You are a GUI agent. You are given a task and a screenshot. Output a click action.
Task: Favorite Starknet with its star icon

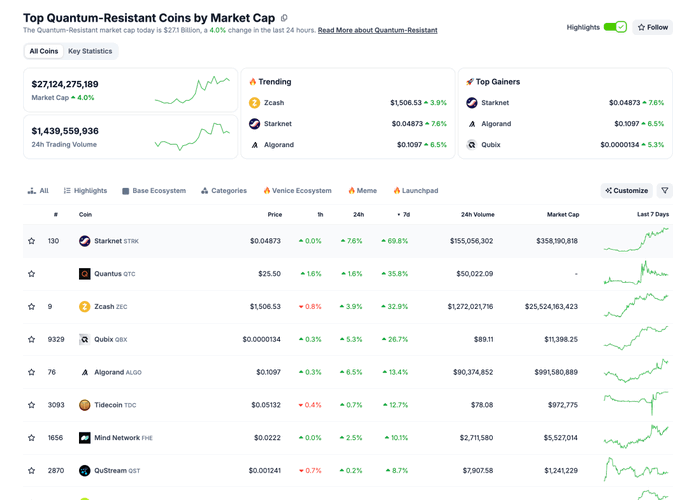pos(31,241)
